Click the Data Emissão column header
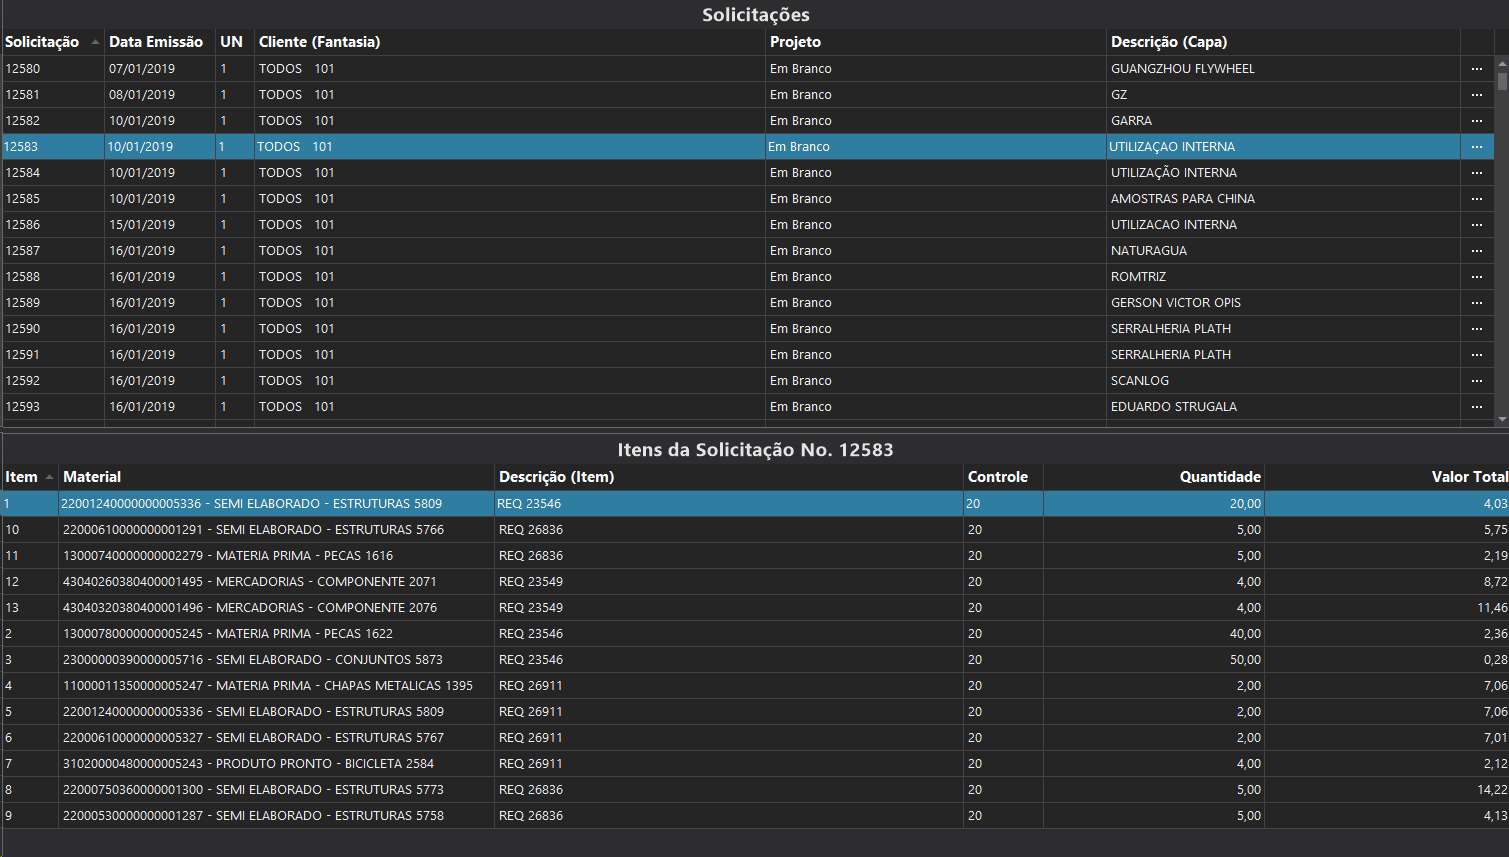The image size is (1509, 857). (160, 42)
